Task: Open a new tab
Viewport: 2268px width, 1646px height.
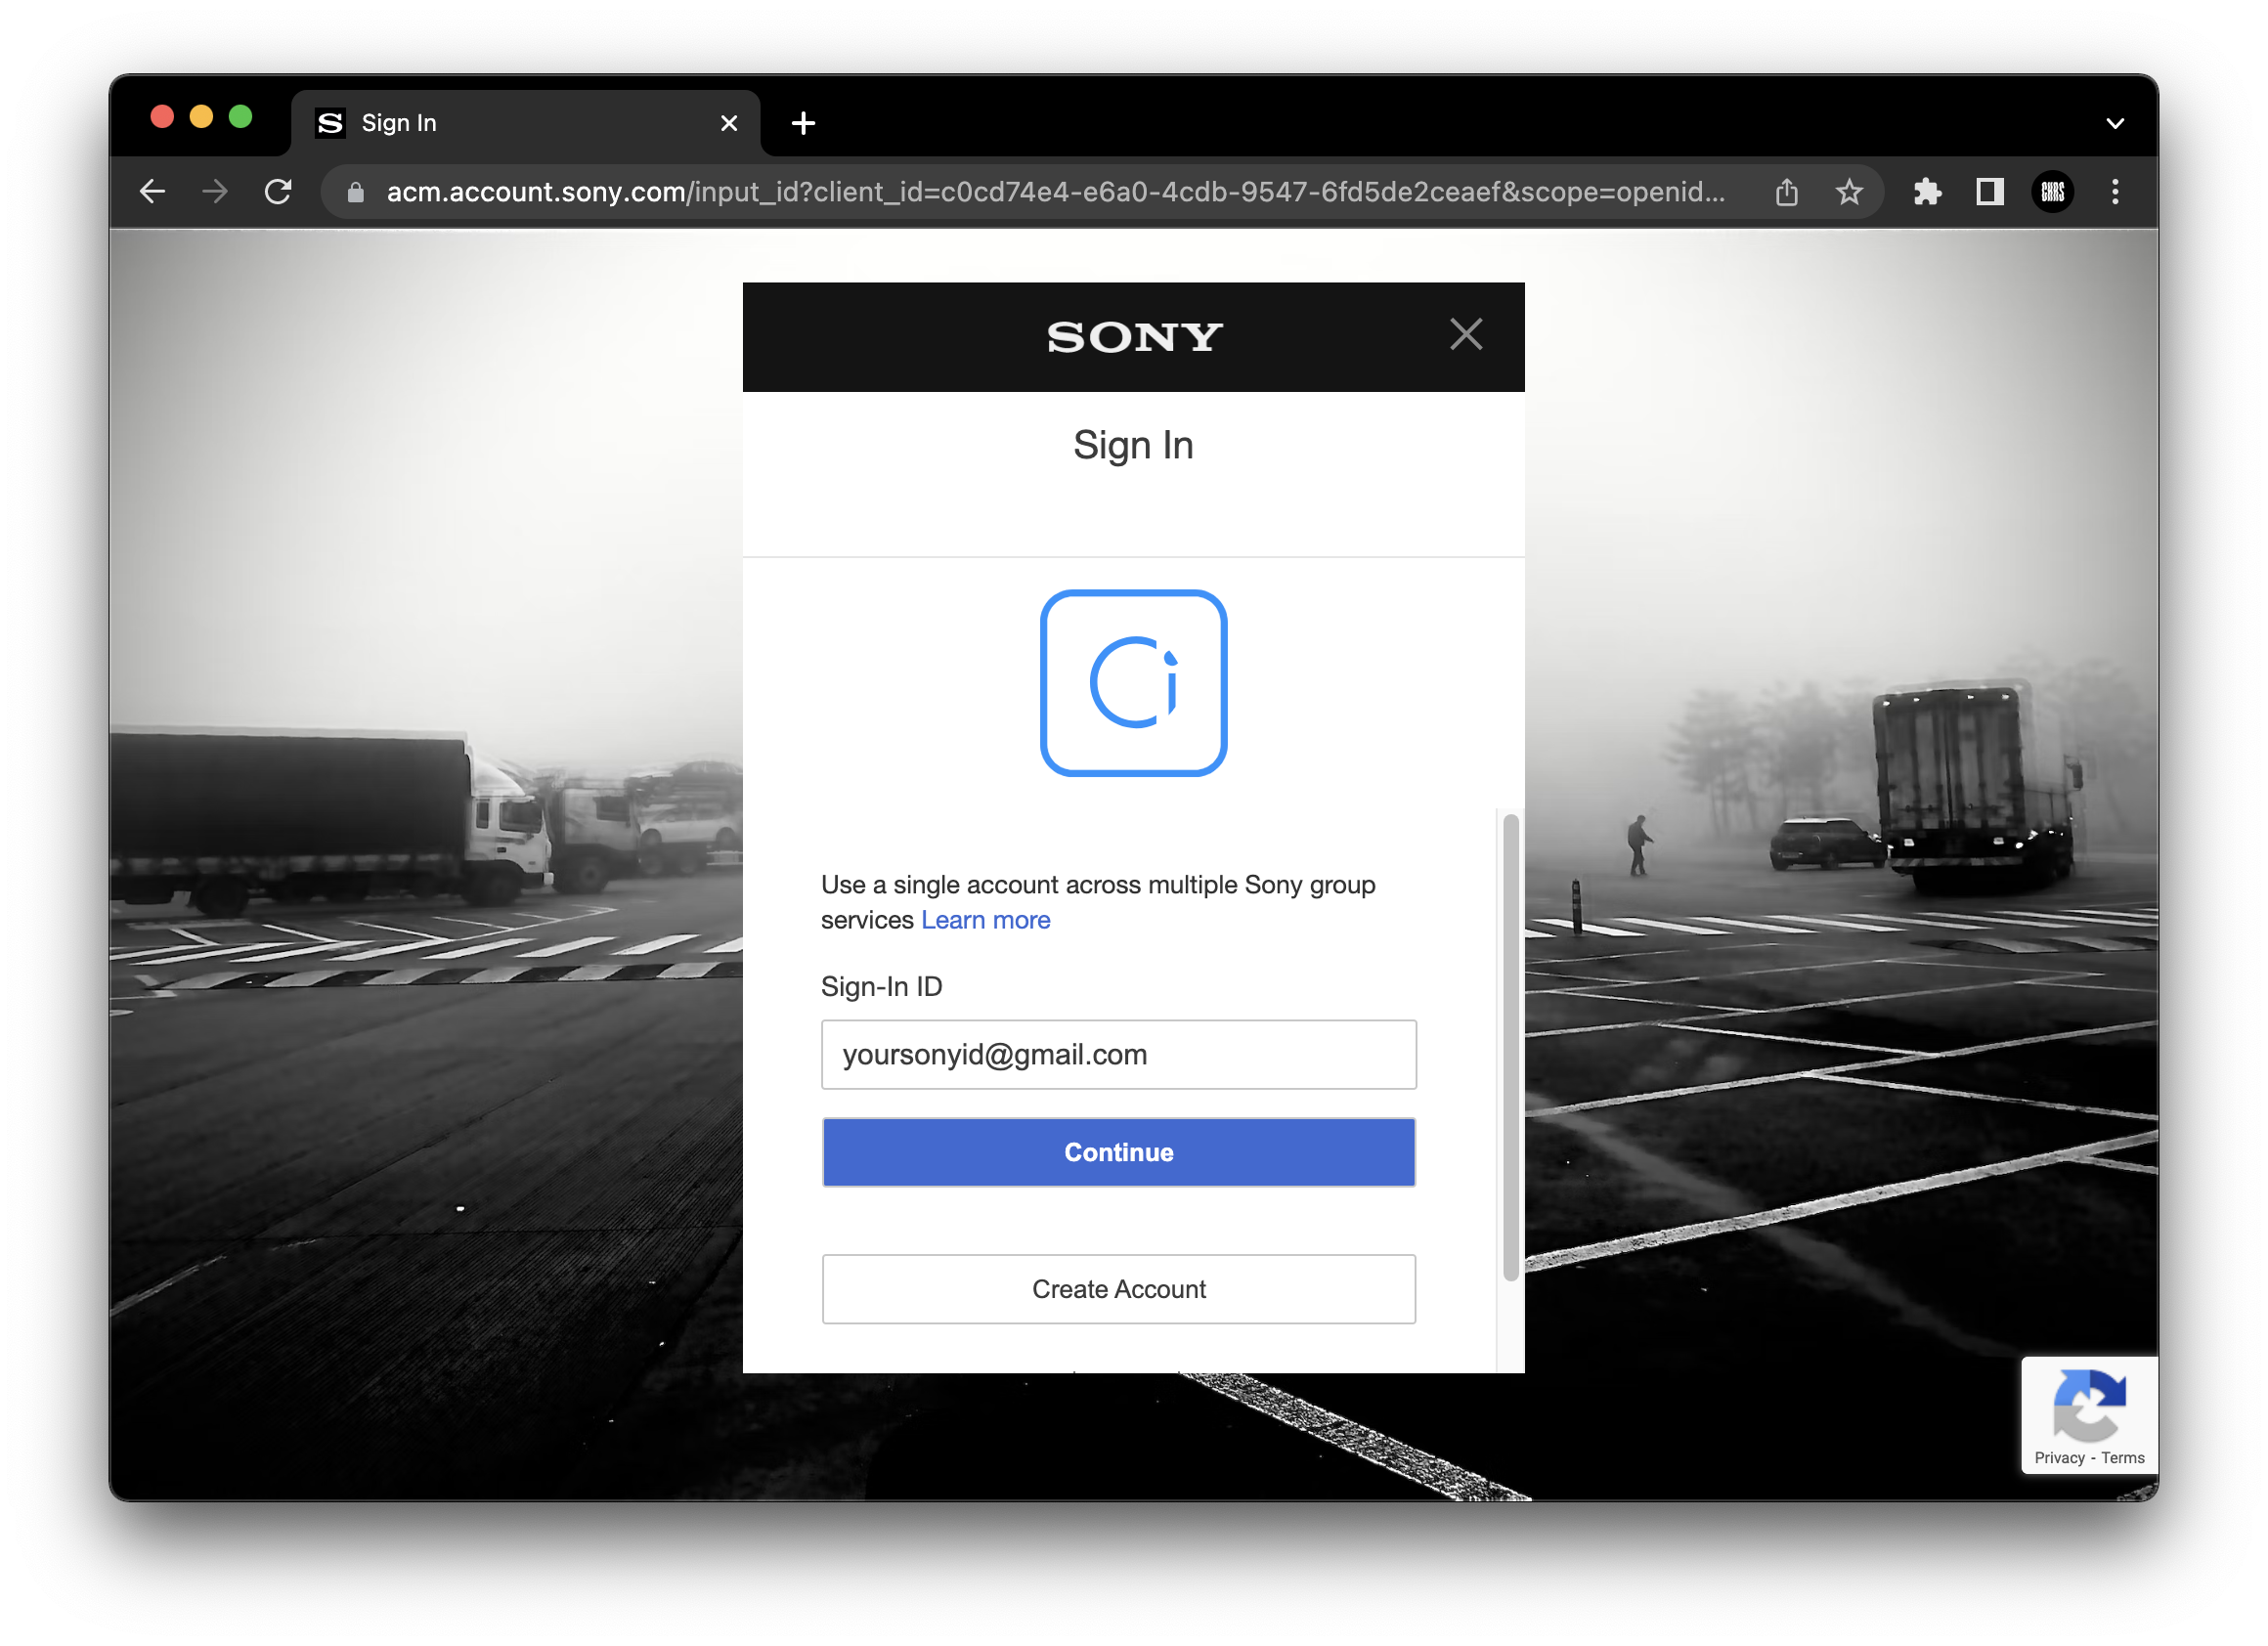Action: click(803, 123)
